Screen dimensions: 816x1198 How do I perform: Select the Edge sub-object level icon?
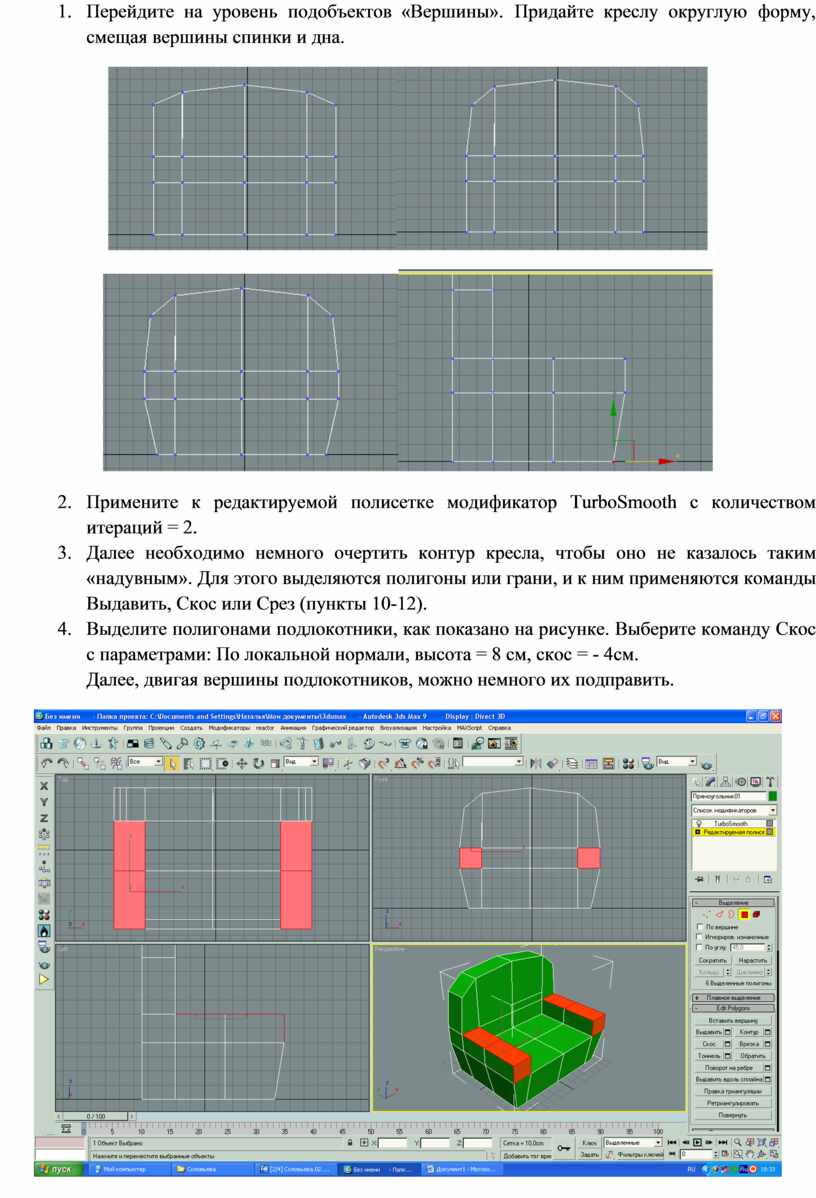[719, 914]
